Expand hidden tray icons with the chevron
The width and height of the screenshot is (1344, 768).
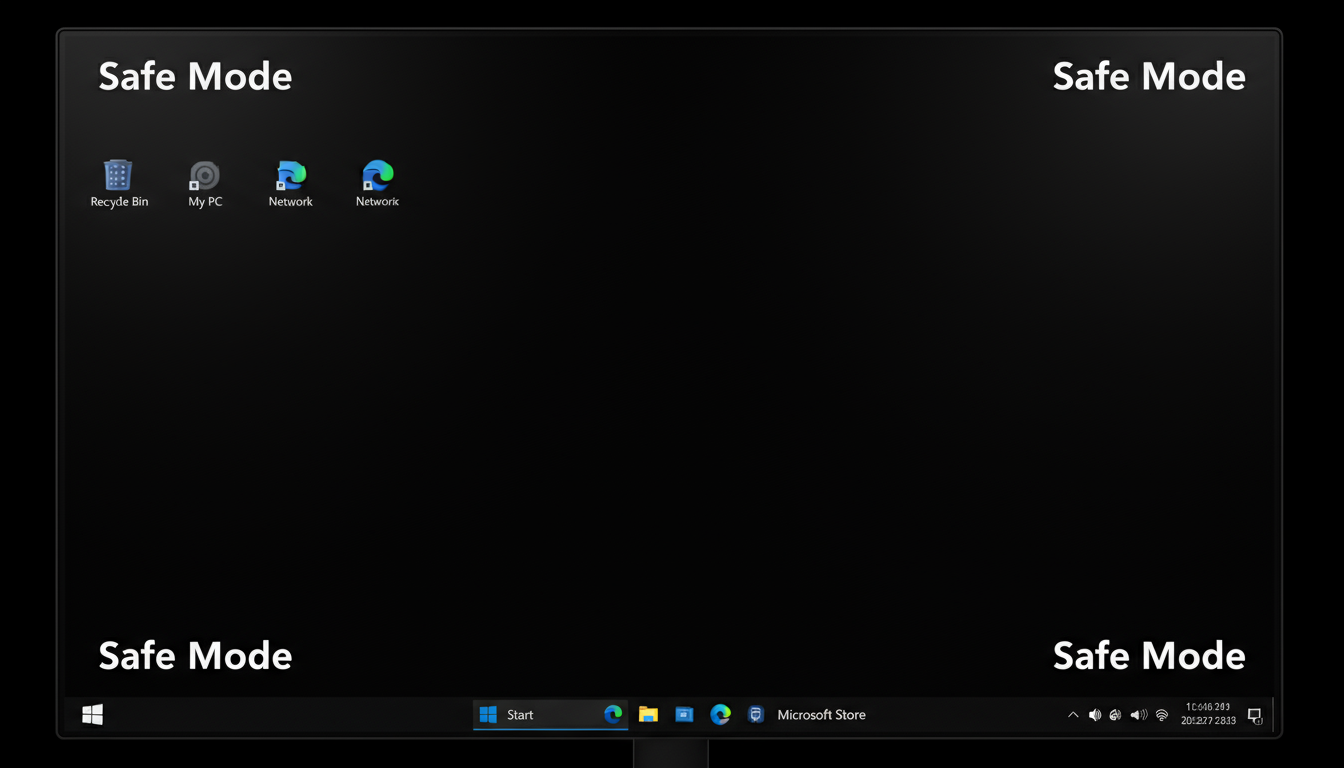(1073, 715)
